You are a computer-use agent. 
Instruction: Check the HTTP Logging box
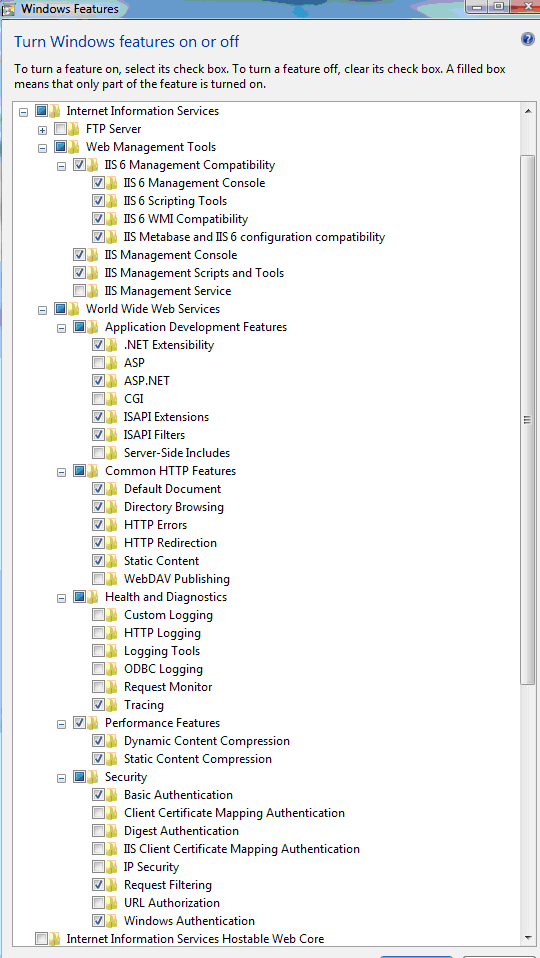pos(98,633)
